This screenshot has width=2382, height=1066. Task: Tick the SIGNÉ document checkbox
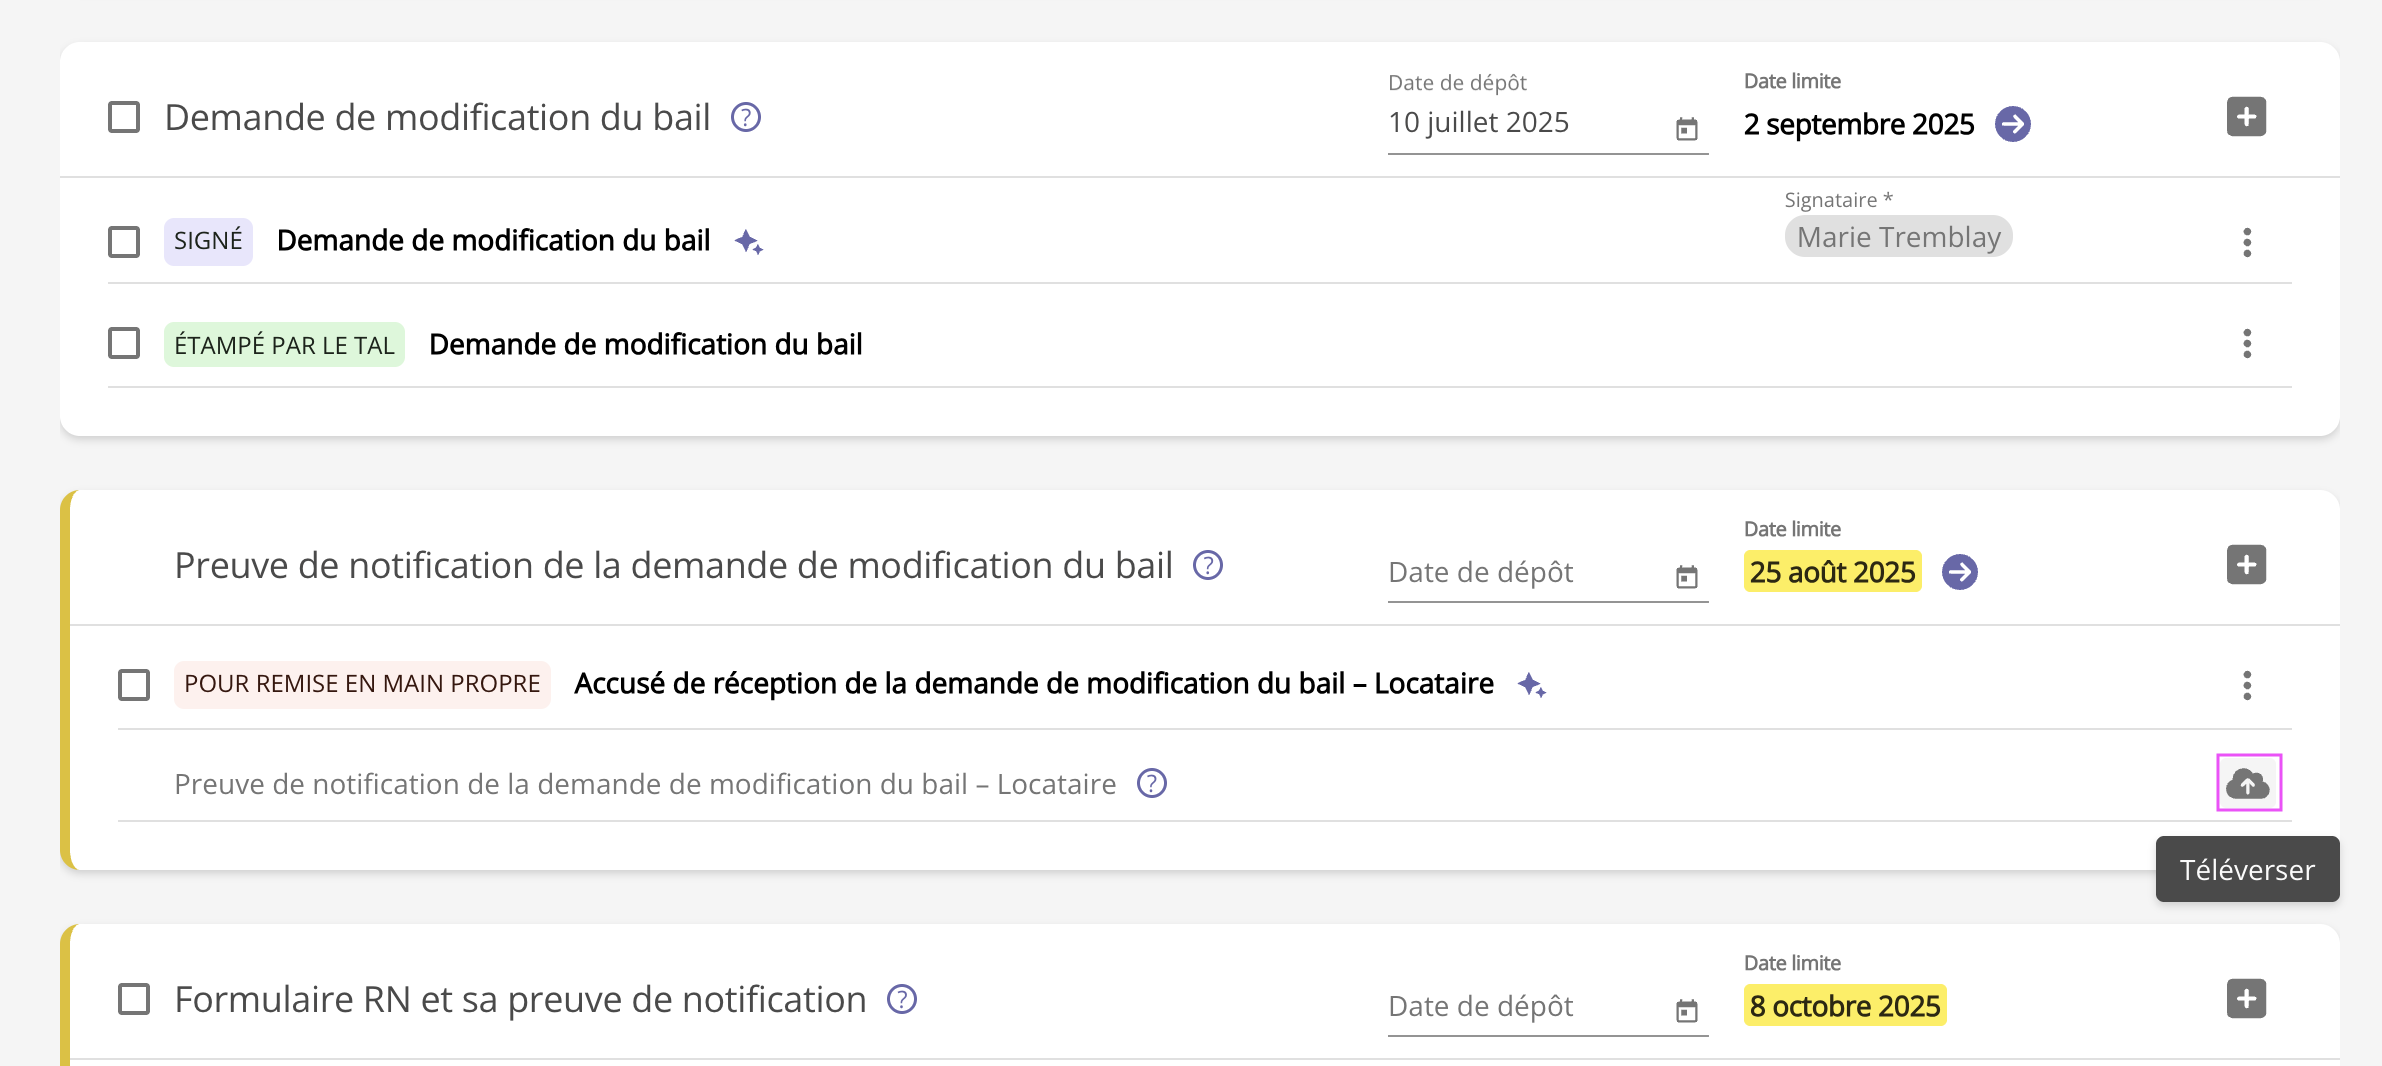[124, 241]
